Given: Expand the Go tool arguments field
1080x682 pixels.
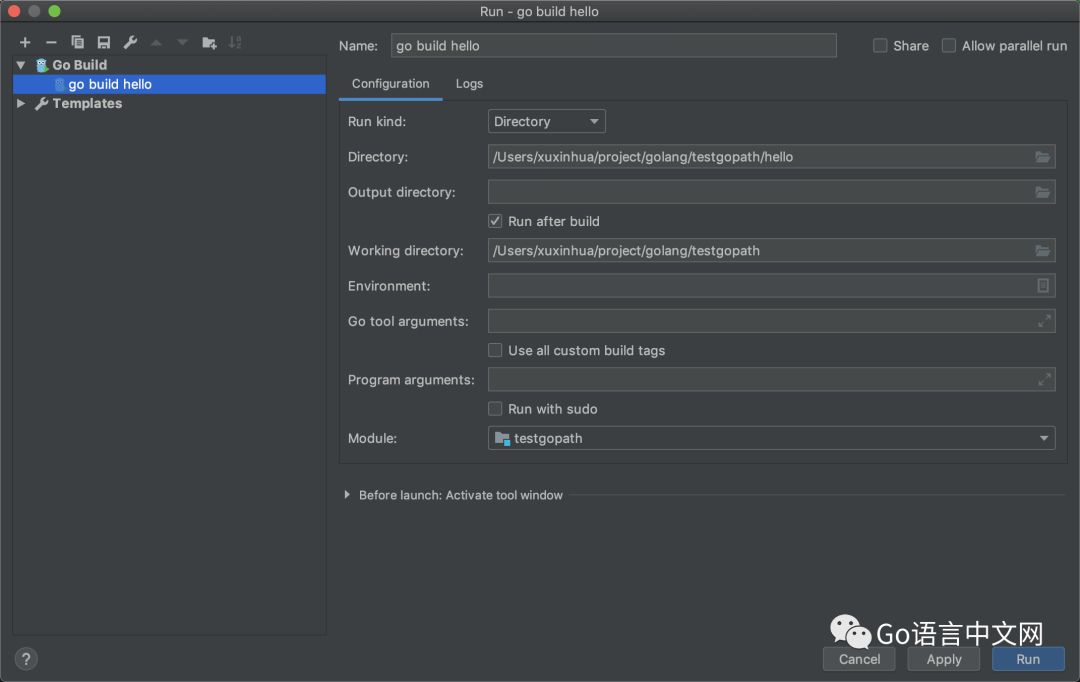Looking at the screenshot, I should 1044,321.
